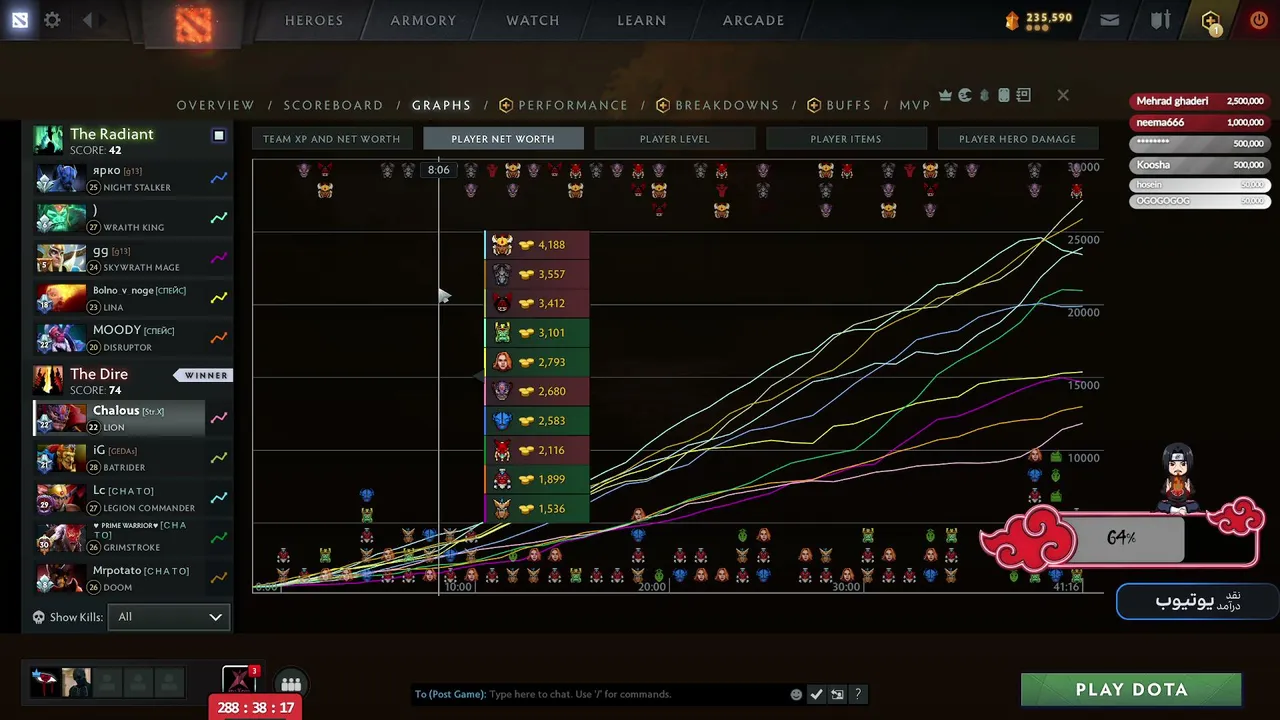Click the chat channel switch icon

837,694
